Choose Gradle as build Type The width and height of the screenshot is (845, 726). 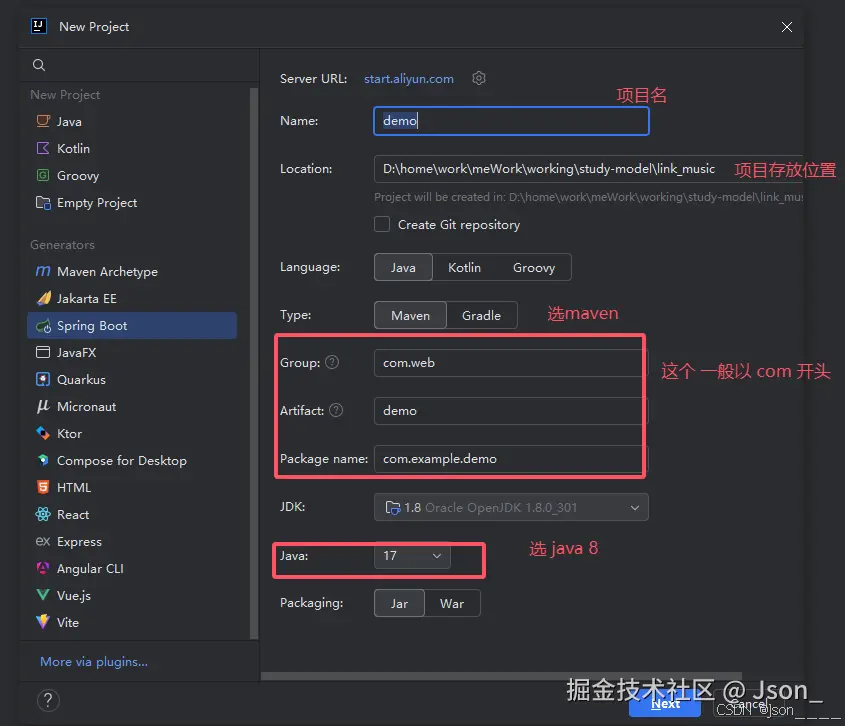pos(481,315)
